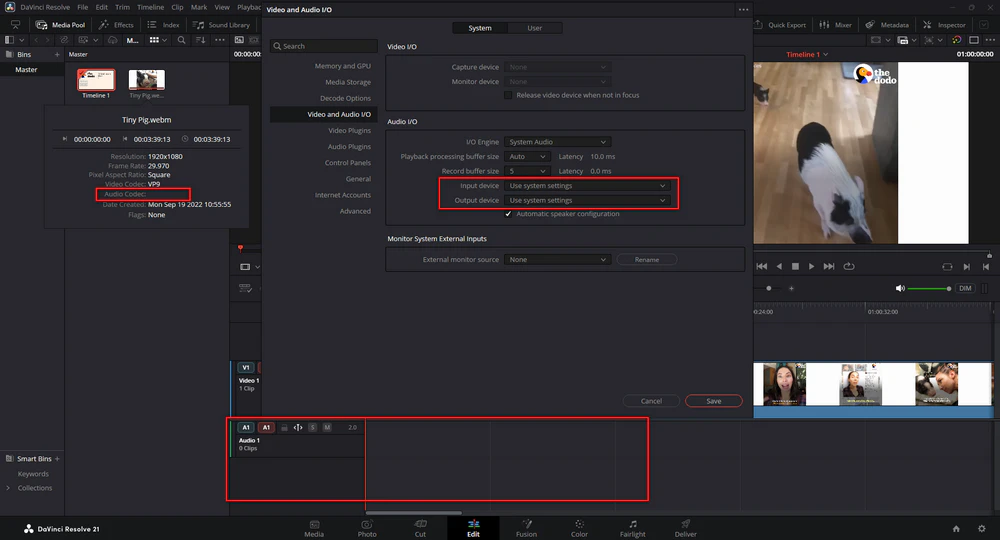Open External monitor source dropdown
Screen dimensions: 1000x540
tap(557, 259)
